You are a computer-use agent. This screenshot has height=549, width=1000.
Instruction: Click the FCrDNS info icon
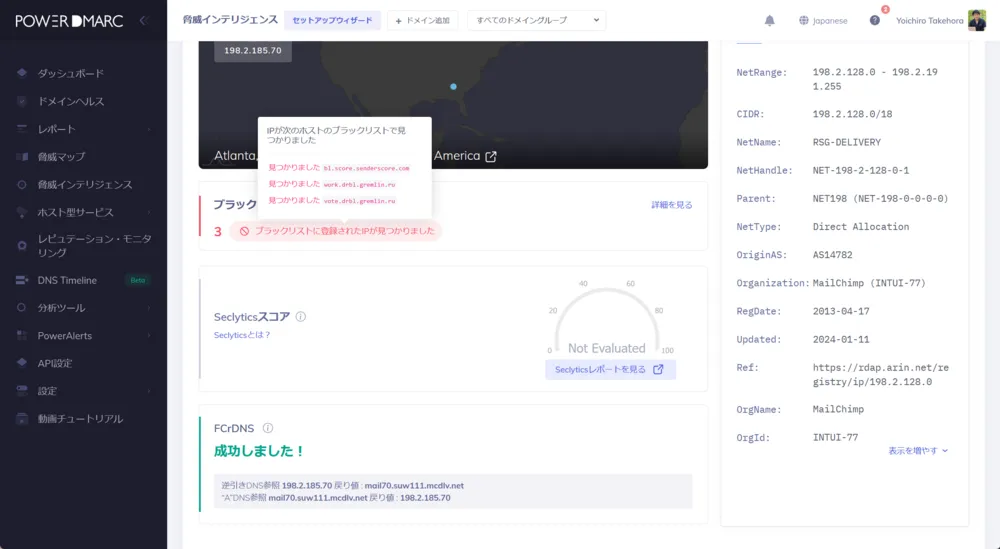268,428
